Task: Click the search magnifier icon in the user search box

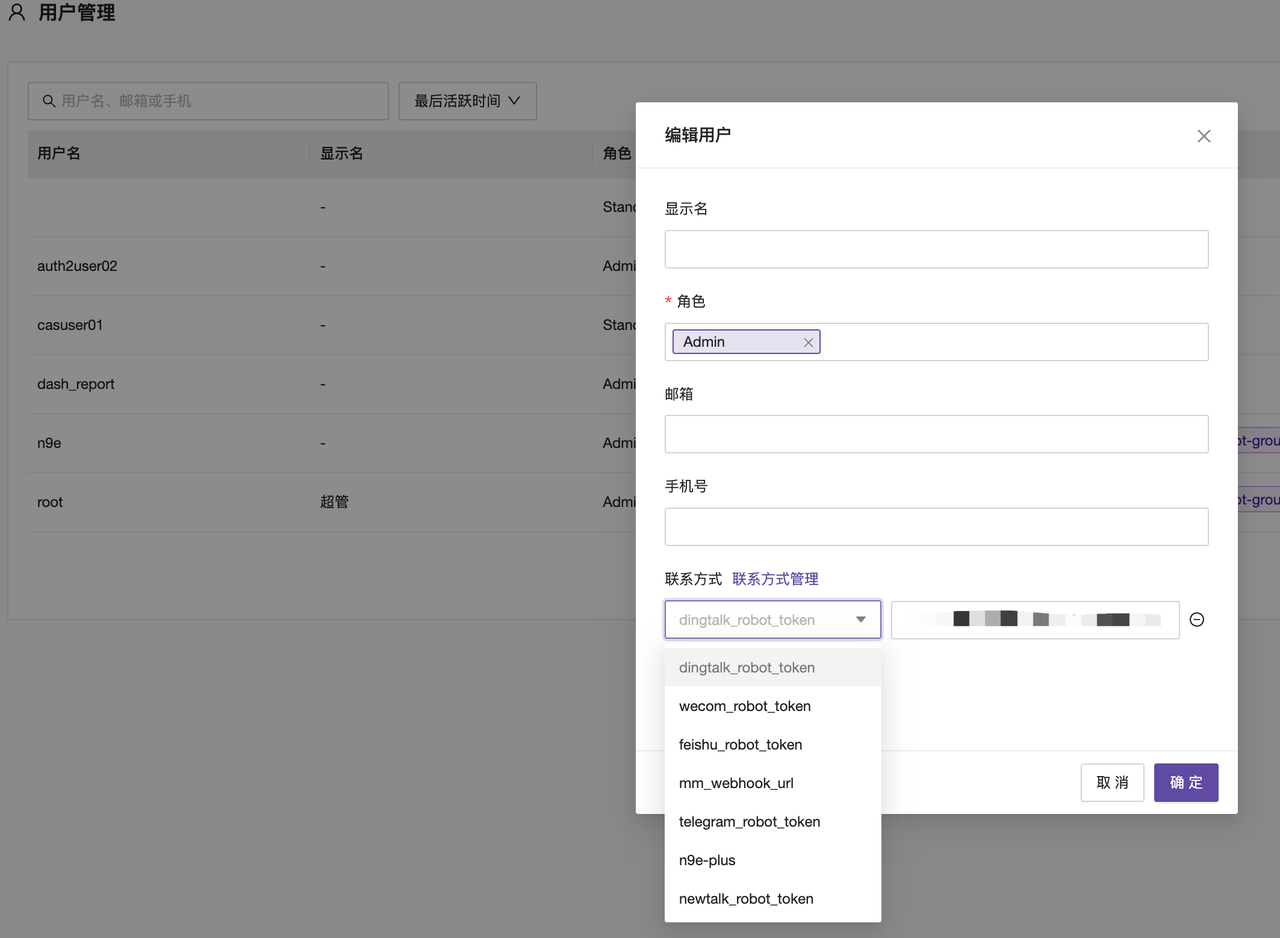Action: 49,101
